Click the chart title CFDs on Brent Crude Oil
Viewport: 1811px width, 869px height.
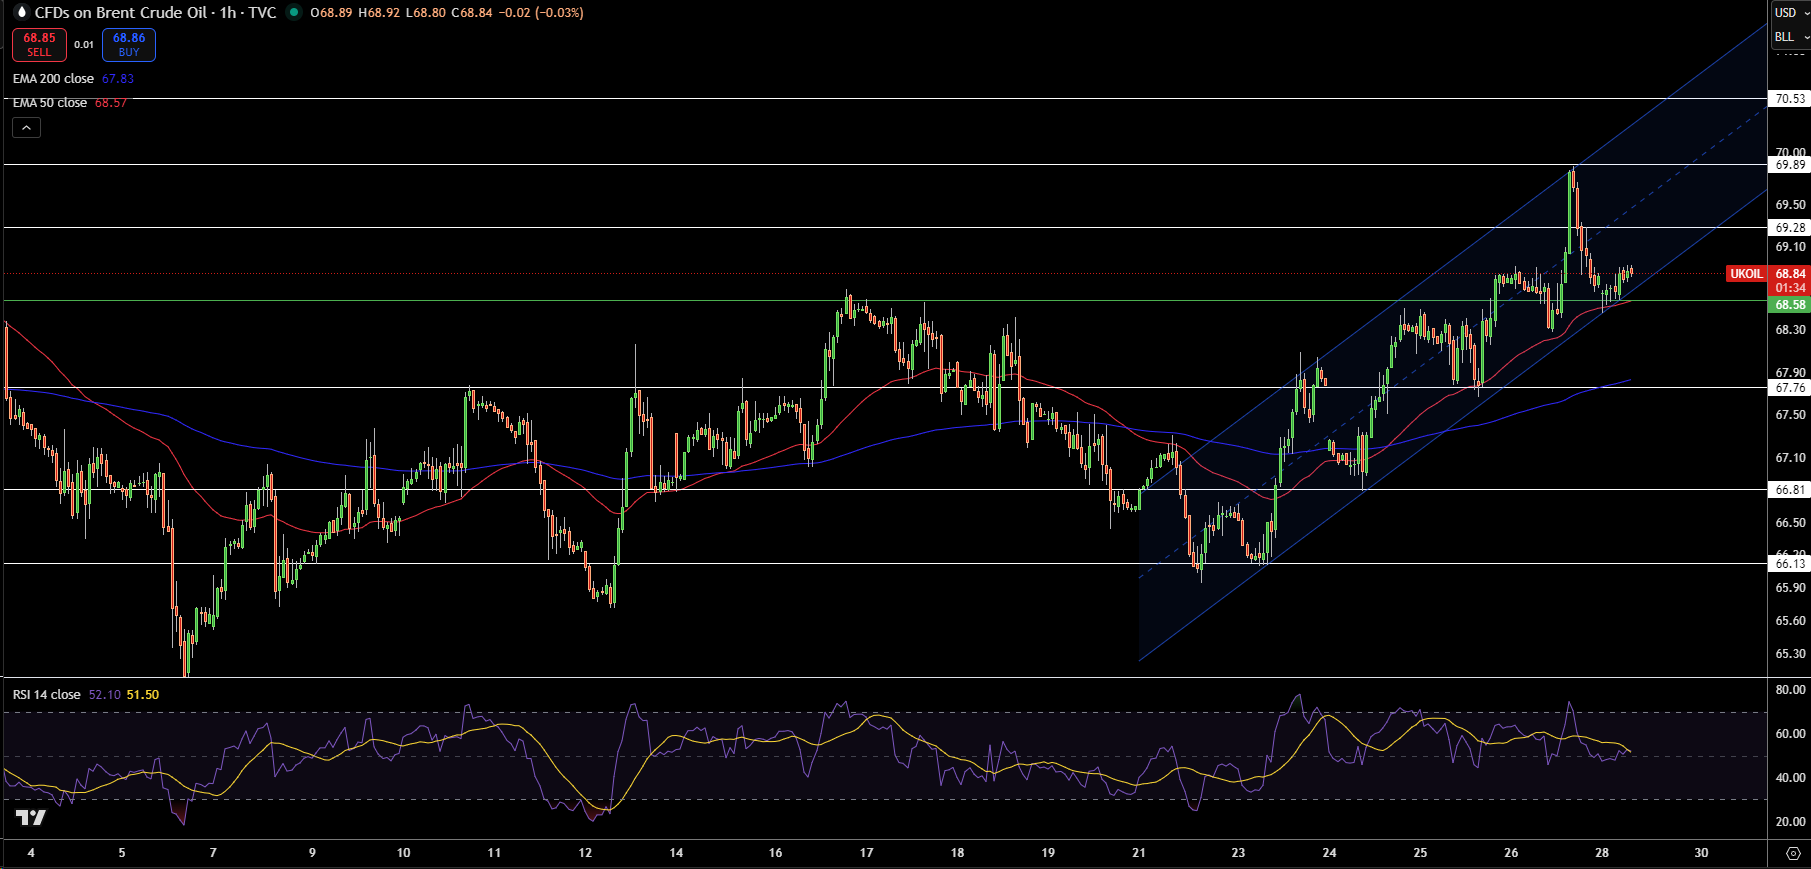[120, 13]
